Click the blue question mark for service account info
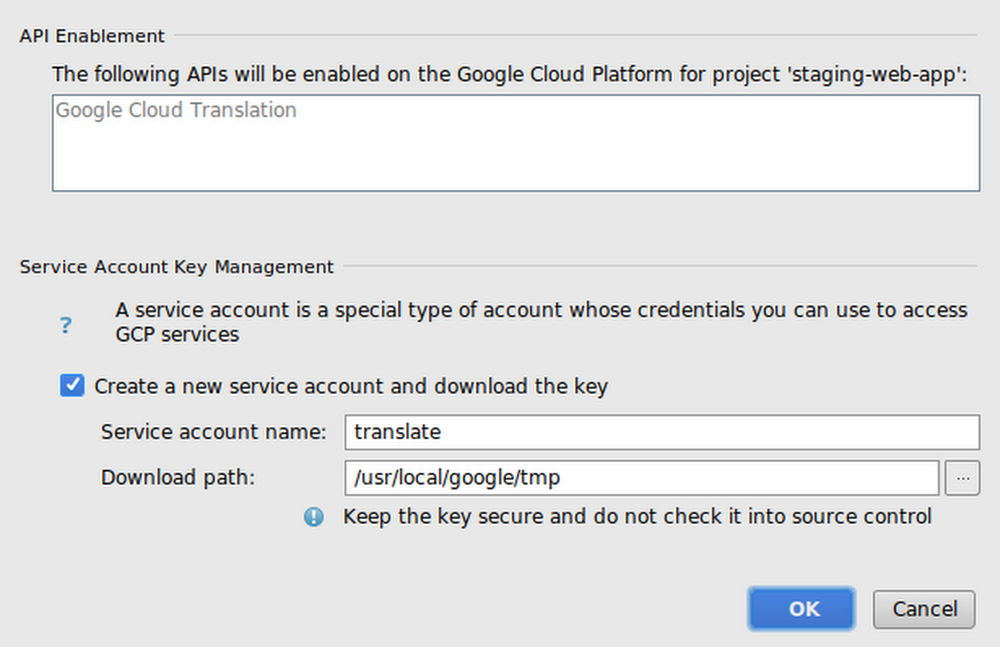 pos(65,325)
